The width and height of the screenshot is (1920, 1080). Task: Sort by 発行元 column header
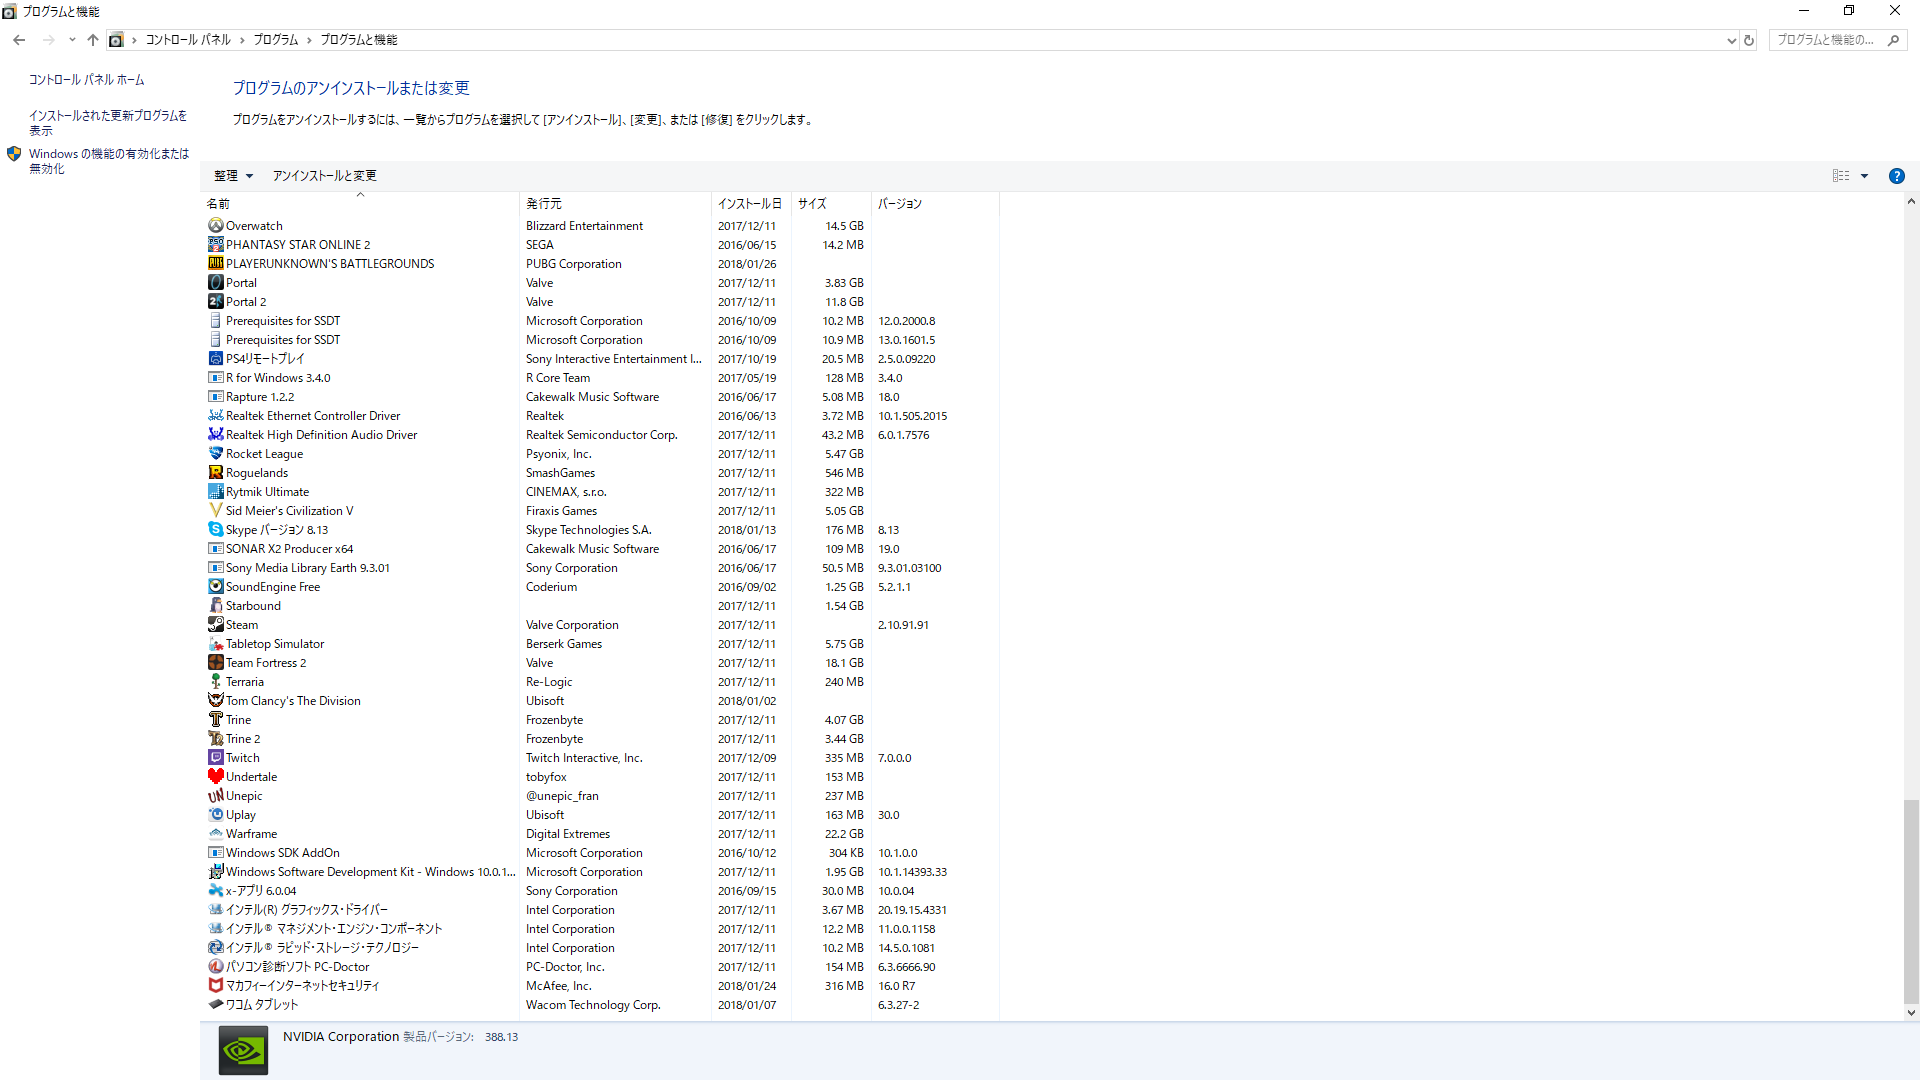544,204
